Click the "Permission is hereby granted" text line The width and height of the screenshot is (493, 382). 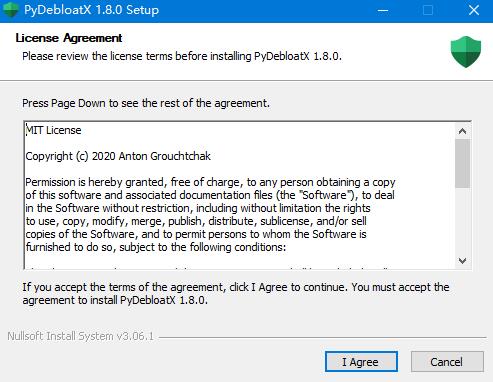tap(210, 182)
